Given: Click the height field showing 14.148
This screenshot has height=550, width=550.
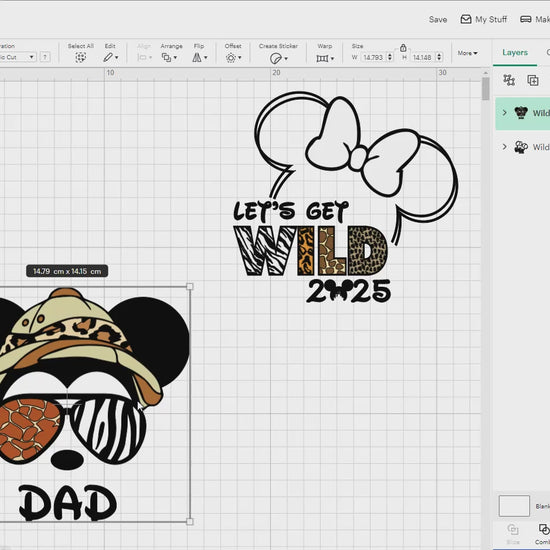Looking at the screenshot, I should [422, 57].
